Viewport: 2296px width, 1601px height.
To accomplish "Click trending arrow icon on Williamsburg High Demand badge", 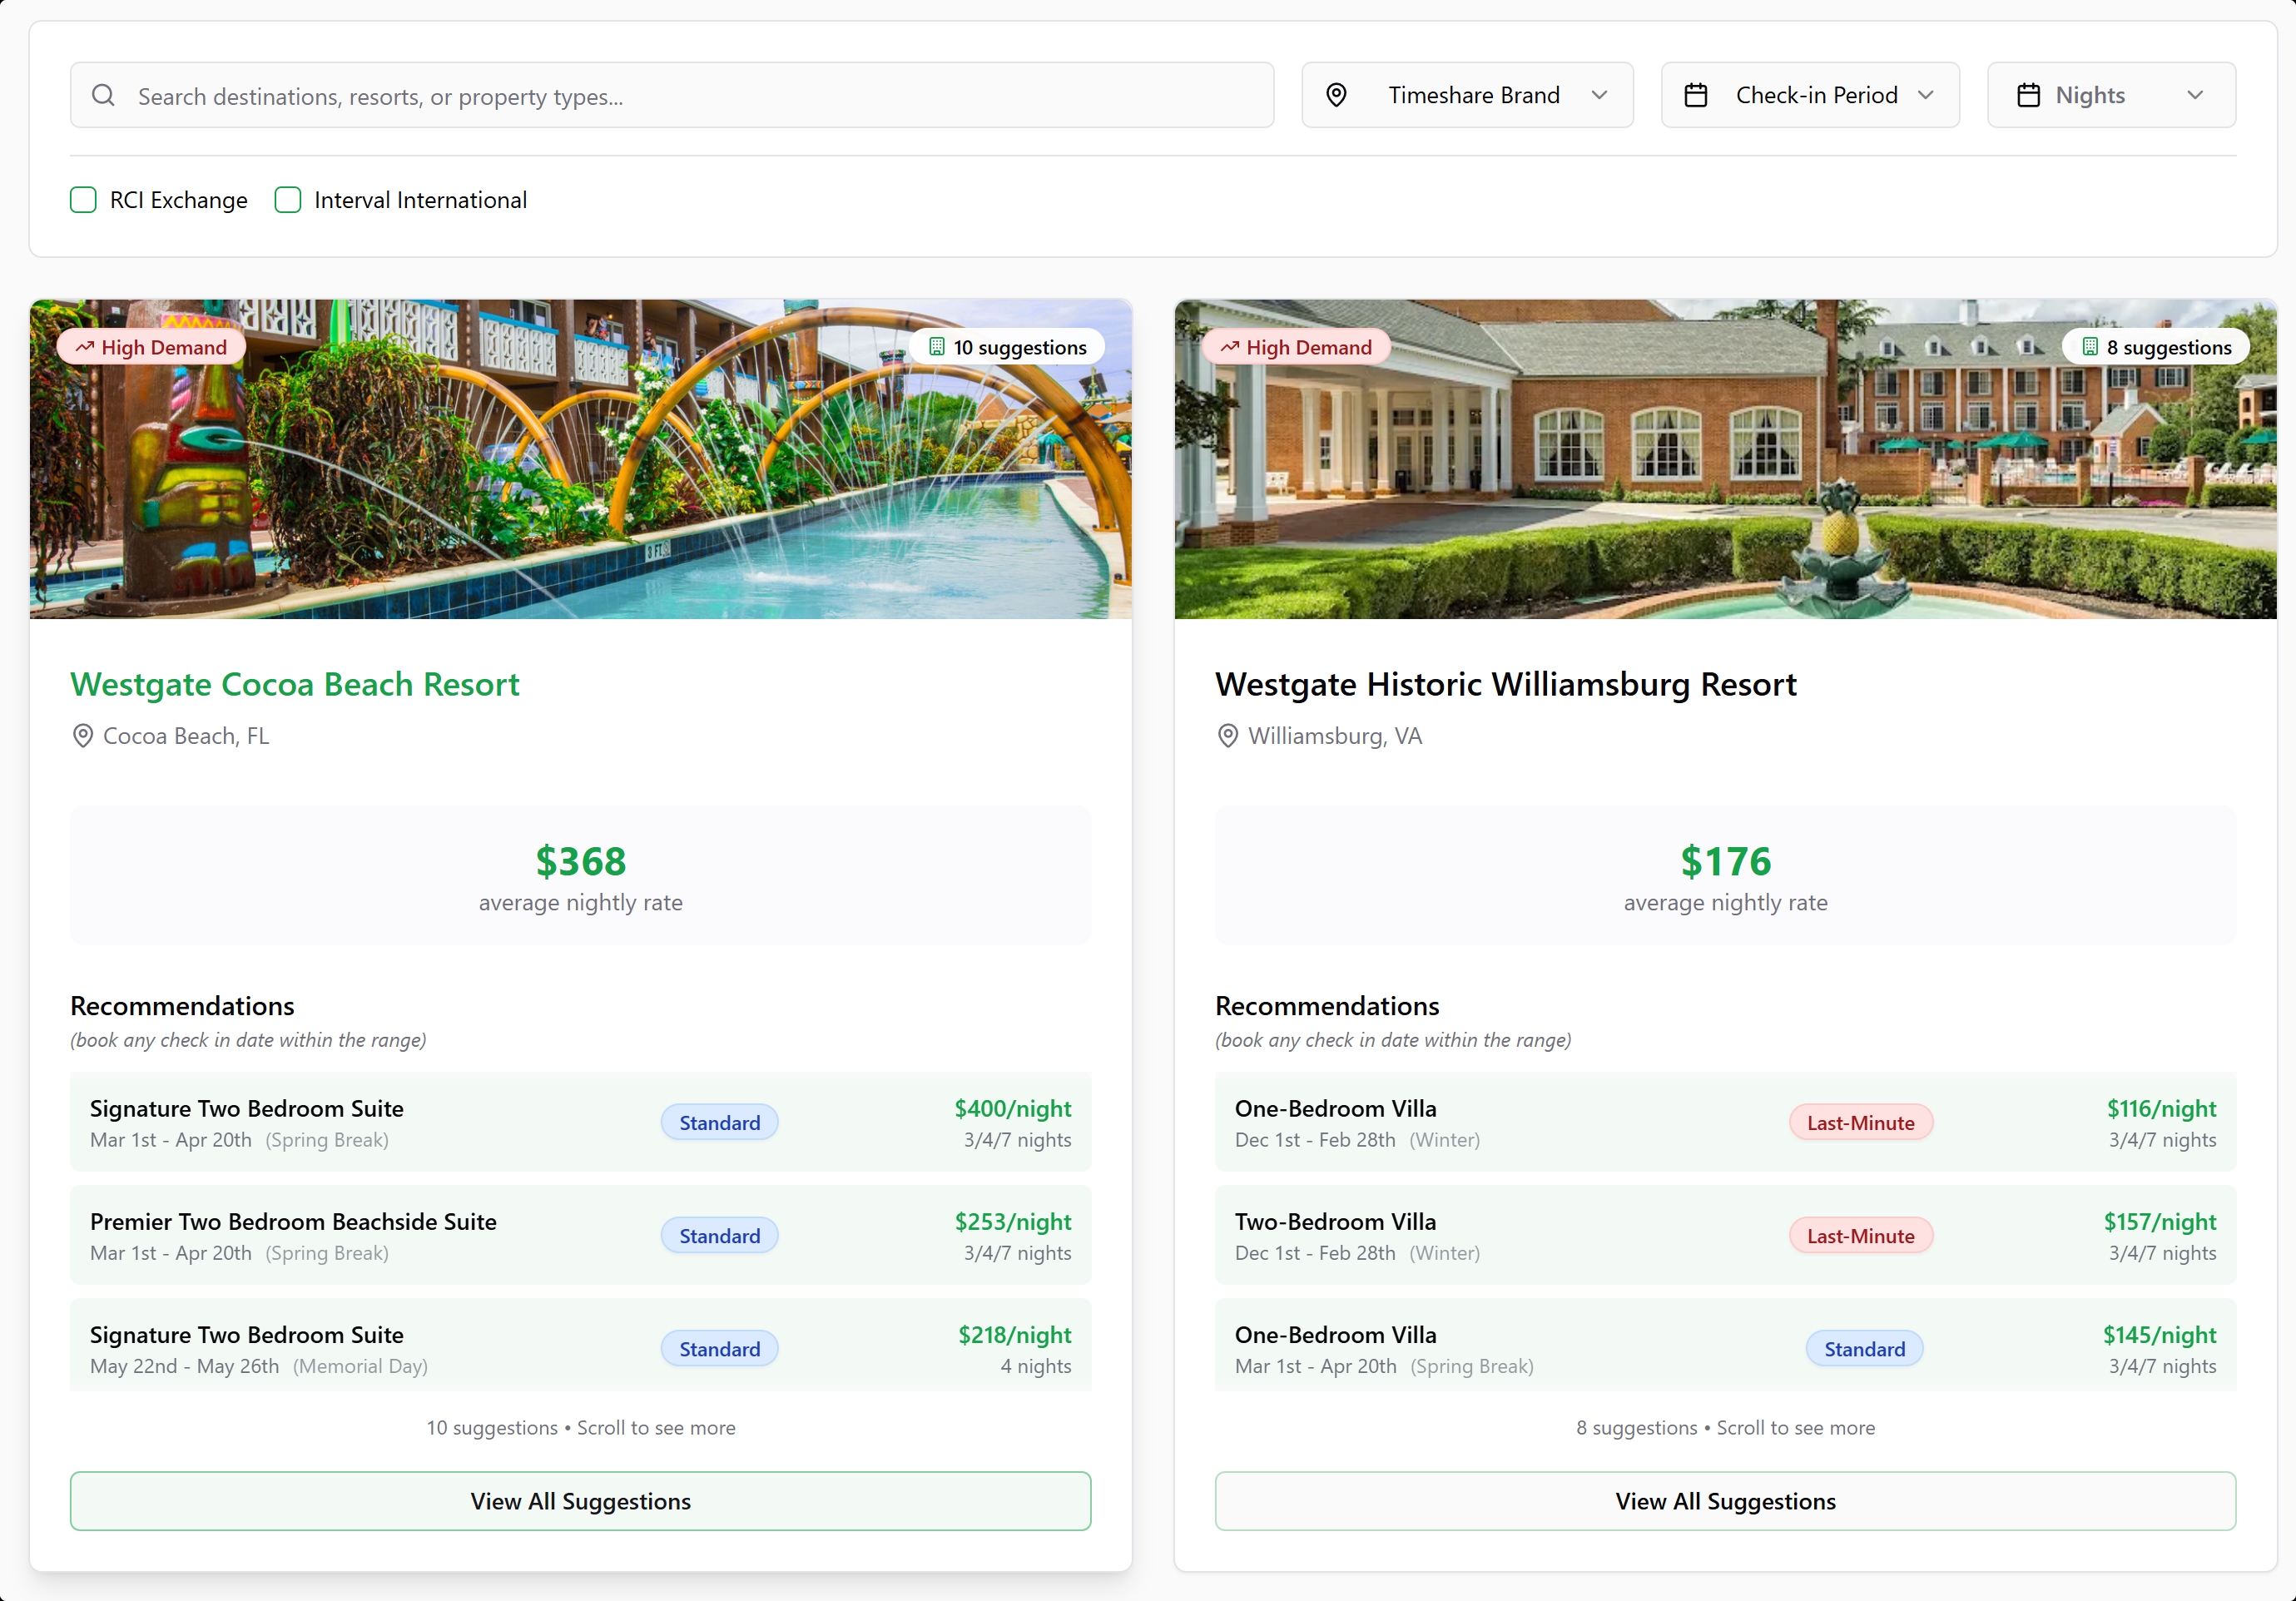I will coord(1230,347).
